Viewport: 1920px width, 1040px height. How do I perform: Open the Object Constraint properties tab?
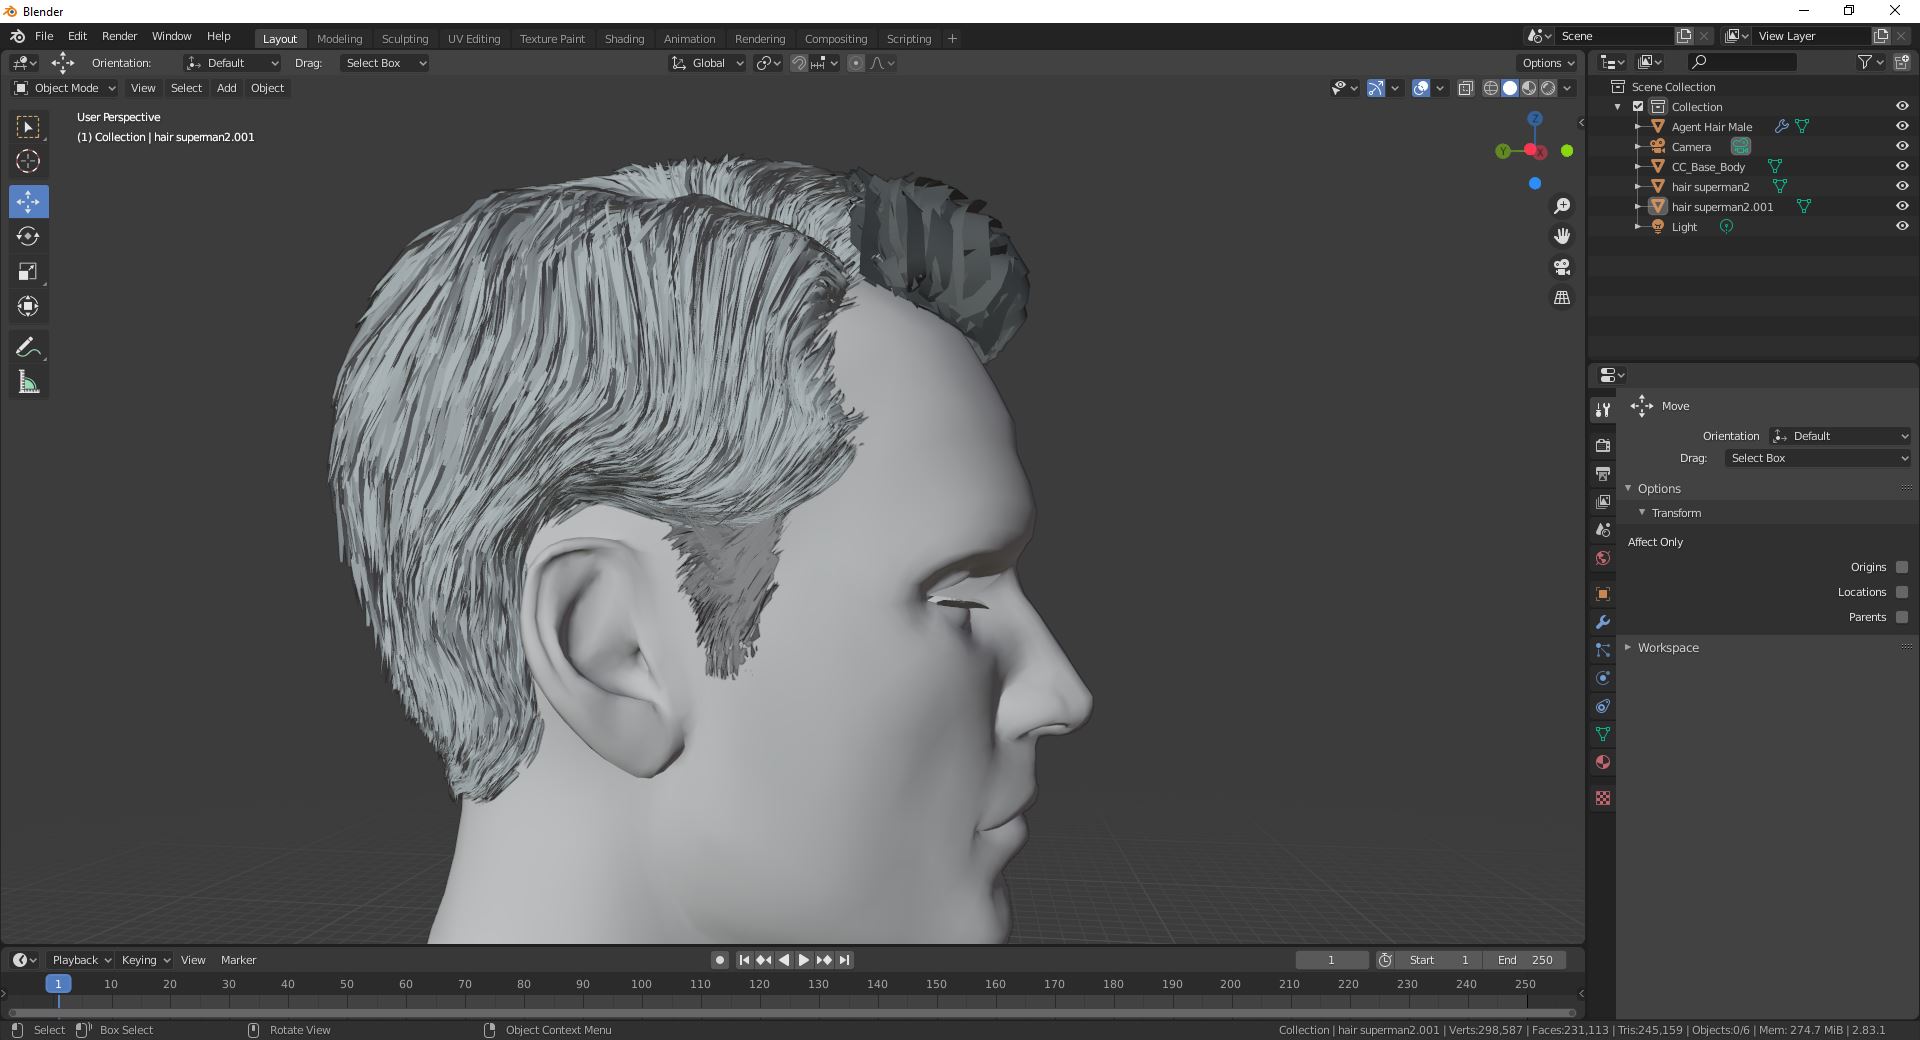click(x=1603, y=706)
